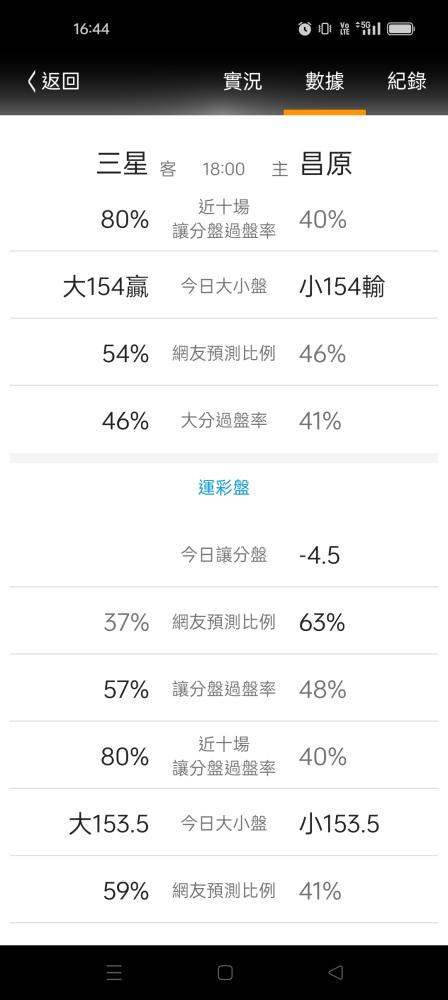Open Android recent apps menu icon
This screenshot has width=448, height=1000.
click(114, 972)
